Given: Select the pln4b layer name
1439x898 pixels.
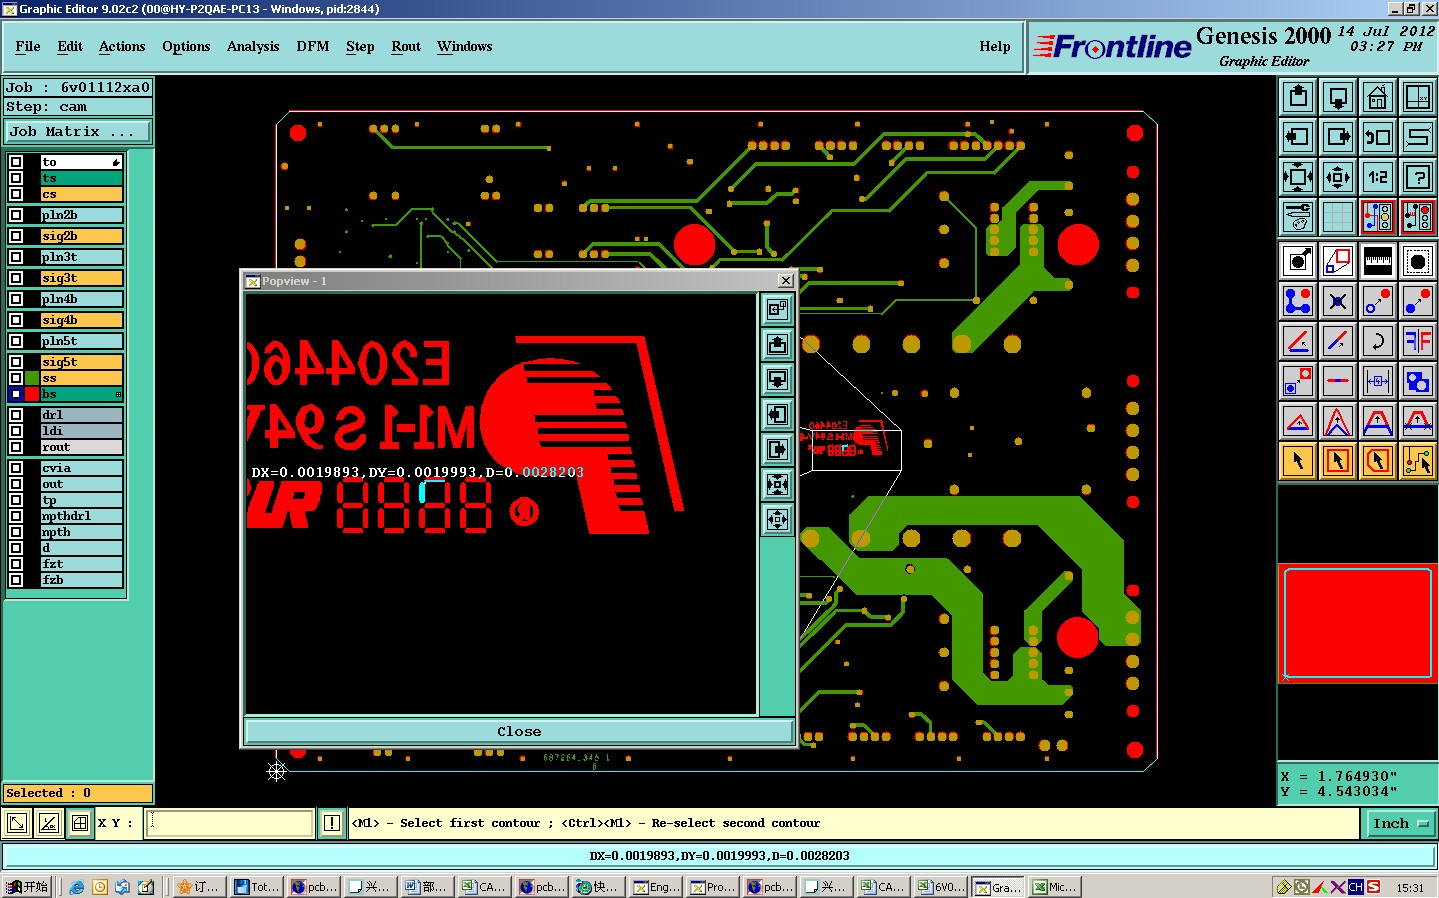Looking at the screenshot, I should [81, 299].
